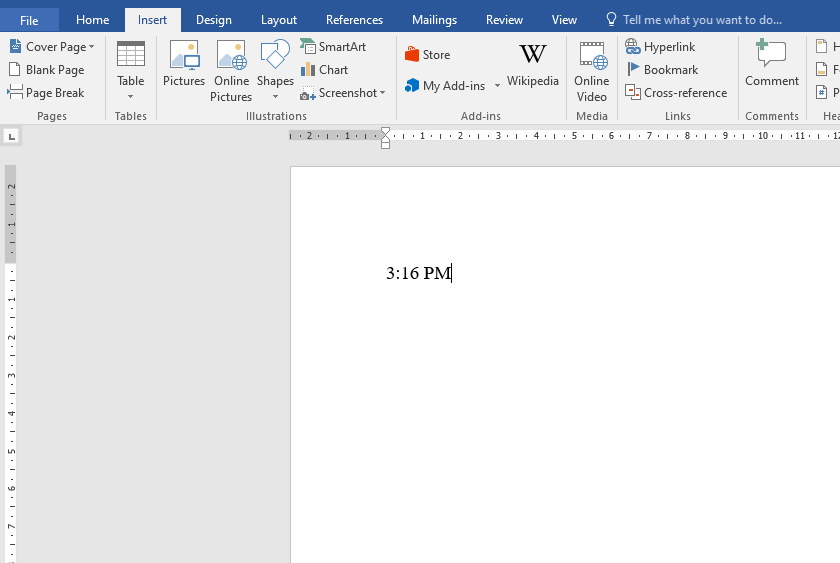Click the Chart icon
Screen dimensions: 840x563
point(325,70)
